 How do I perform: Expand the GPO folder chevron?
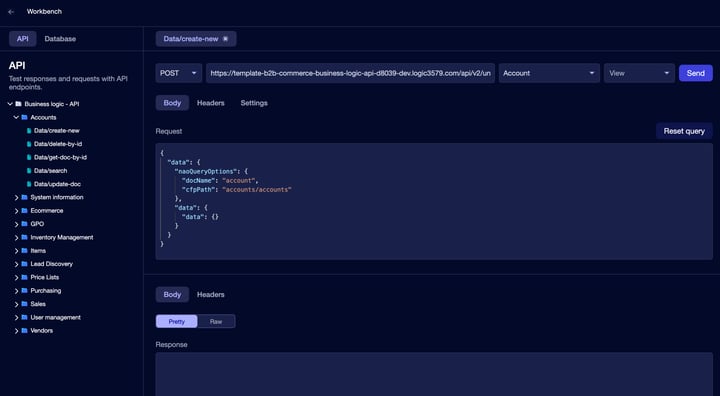[16, 224]
